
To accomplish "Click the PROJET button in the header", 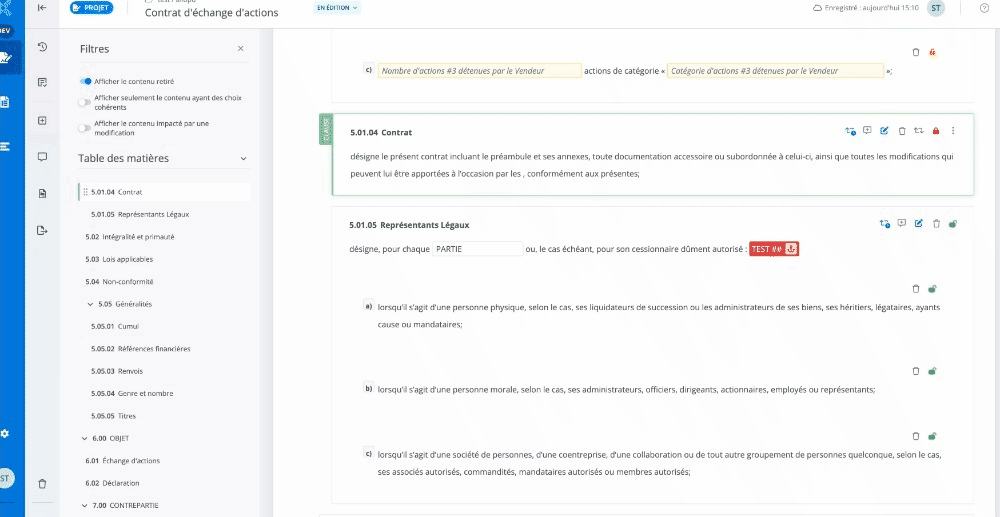I will pyautogui.click(x=91, y=8).
